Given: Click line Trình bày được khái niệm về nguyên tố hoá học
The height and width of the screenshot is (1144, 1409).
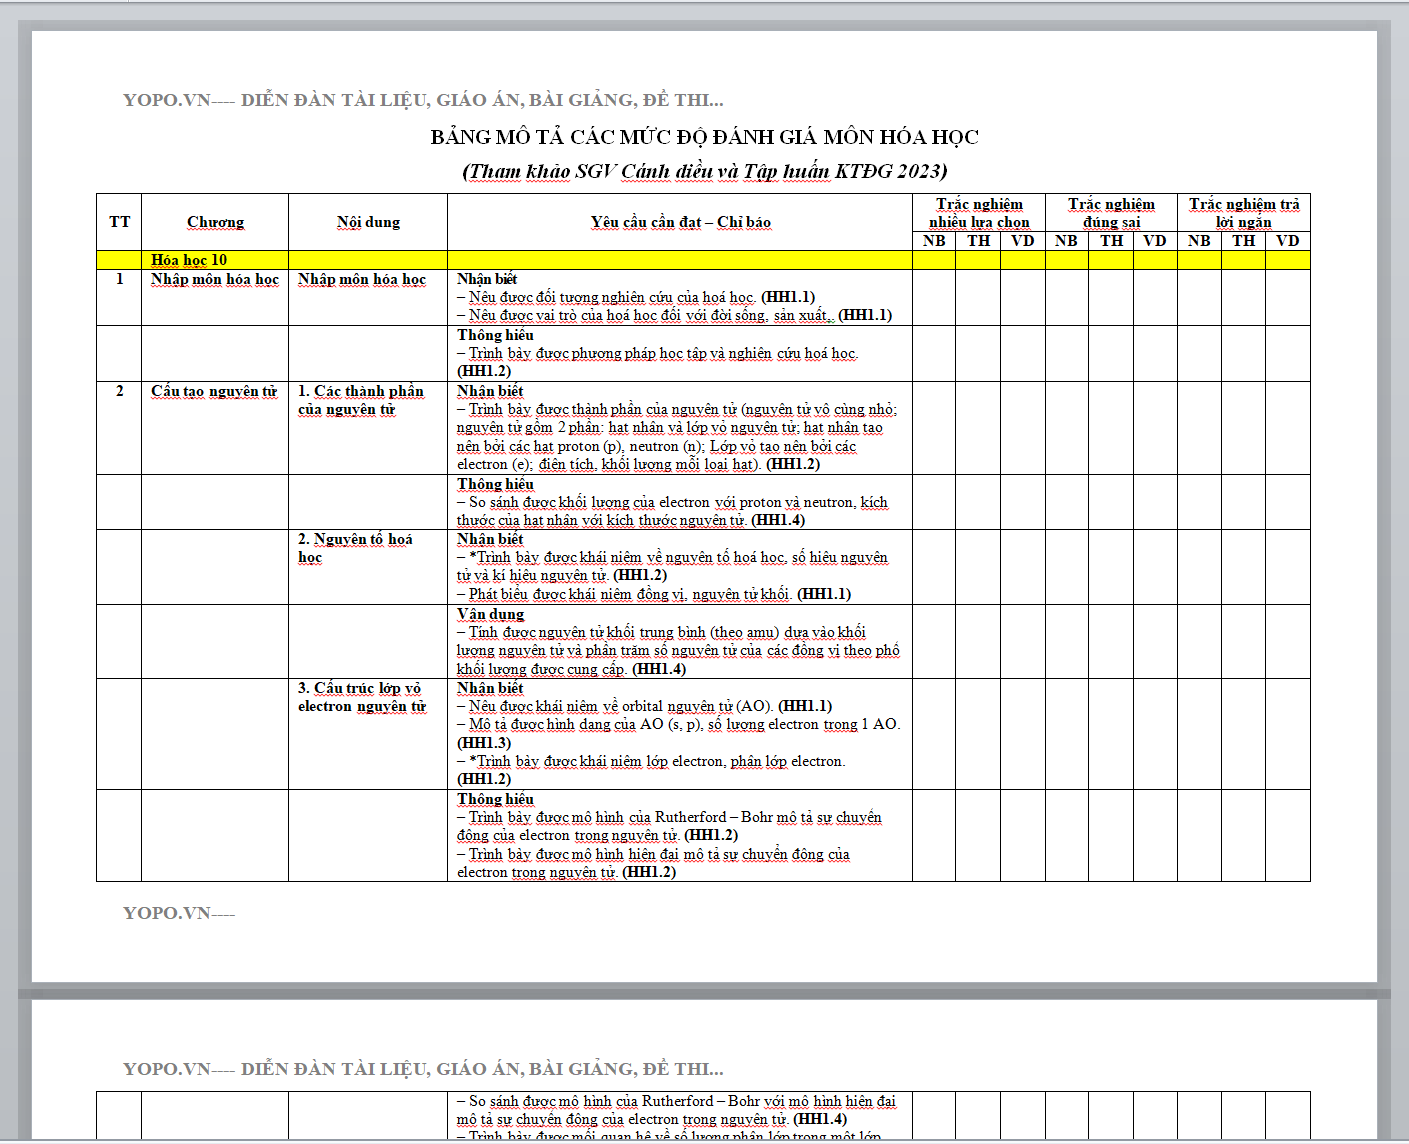Looking at the screenshot, I should click(x=672, y=566).
